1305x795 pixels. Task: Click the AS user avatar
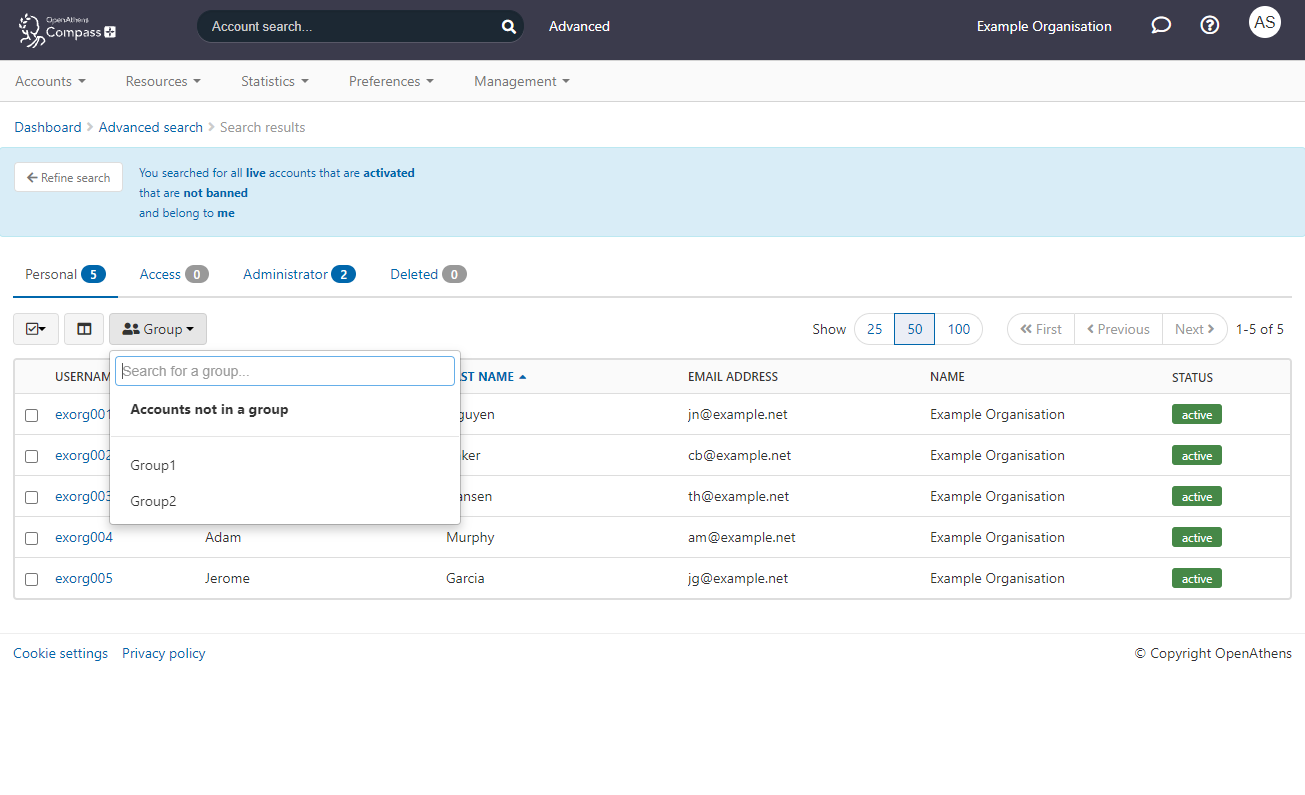(1264, 22)
